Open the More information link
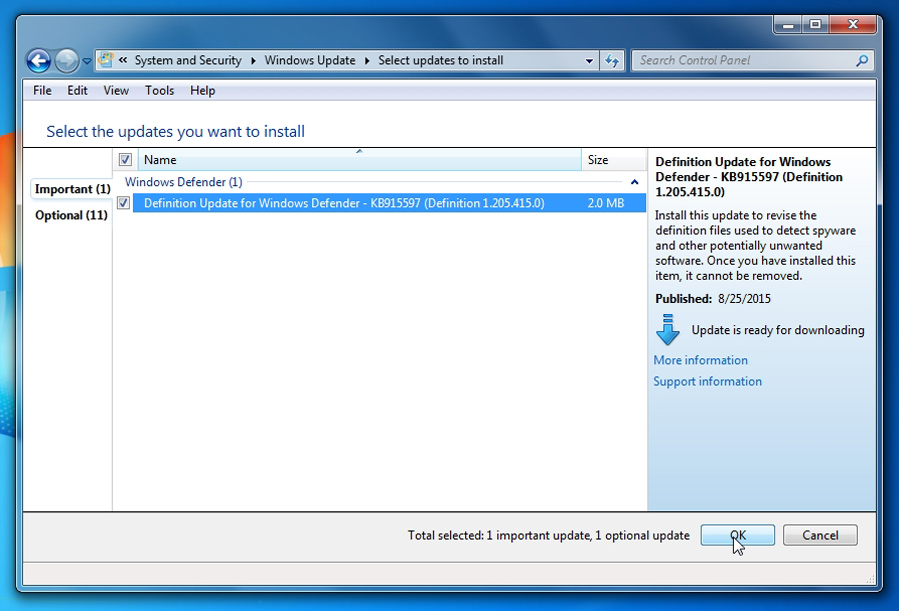This screenshot has height=611, width=899. [701, 360]
